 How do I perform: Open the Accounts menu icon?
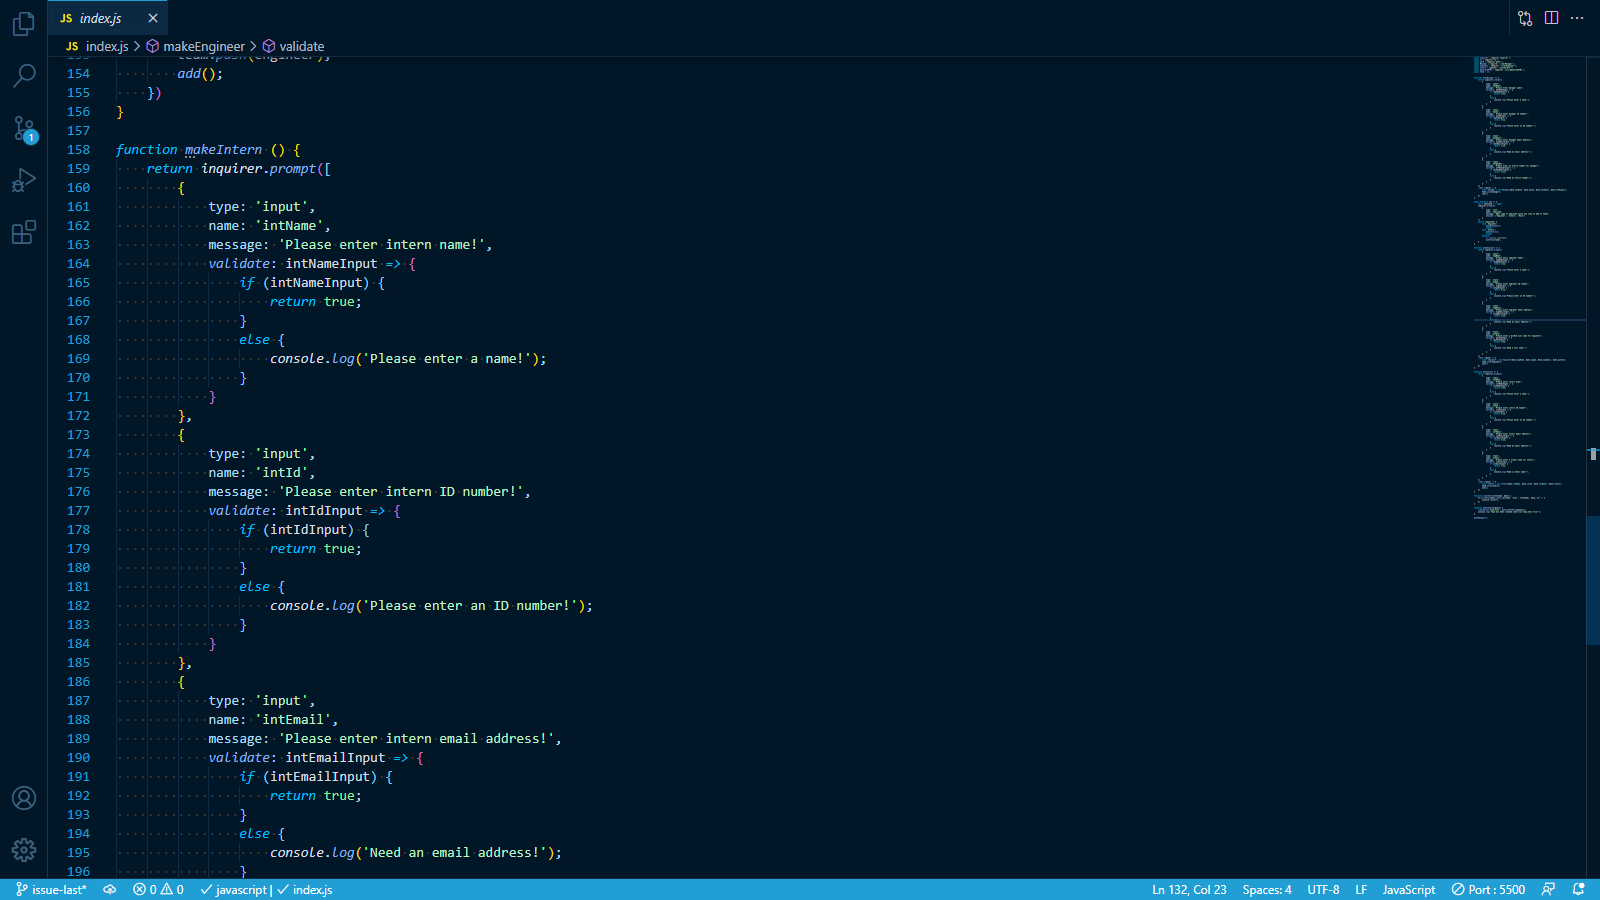[x=24, y=798]
